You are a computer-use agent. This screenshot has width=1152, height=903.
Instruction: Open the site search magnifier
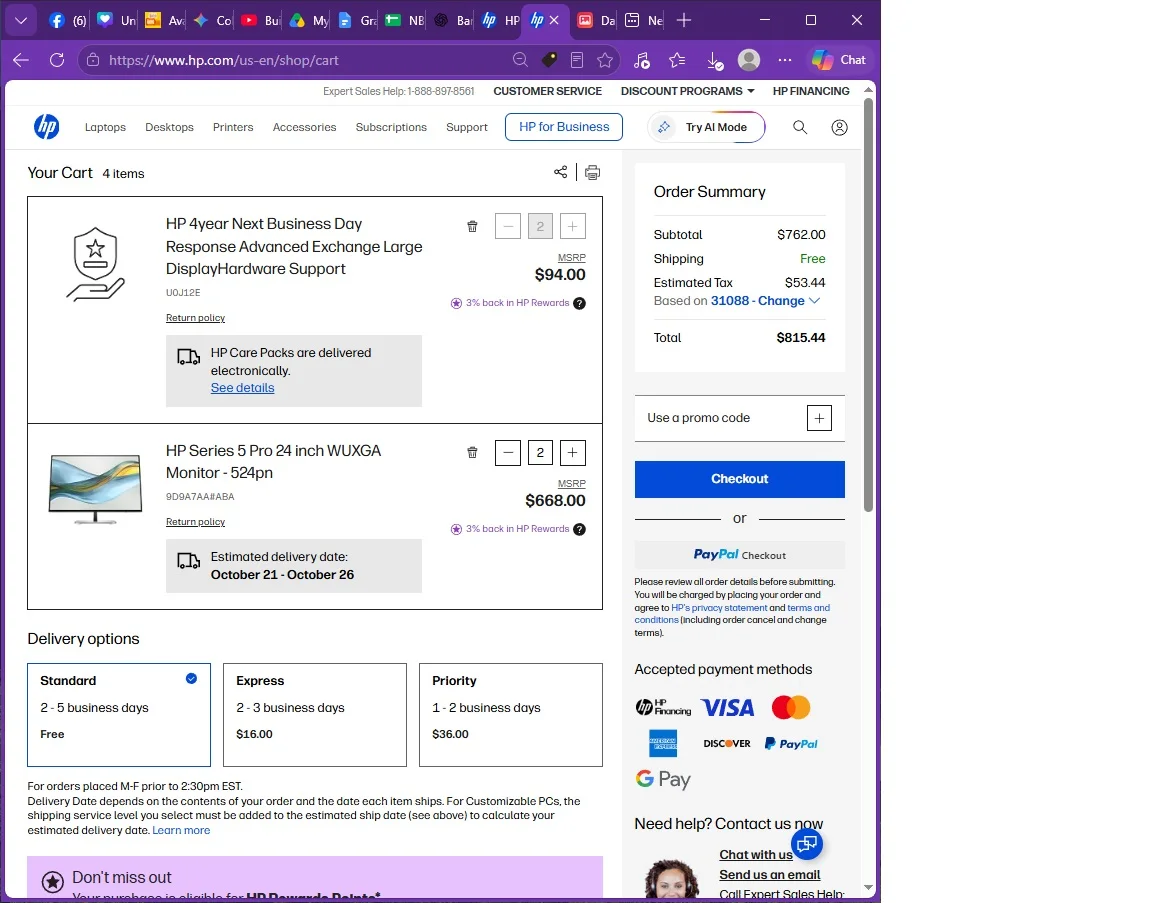coord(800,127)
